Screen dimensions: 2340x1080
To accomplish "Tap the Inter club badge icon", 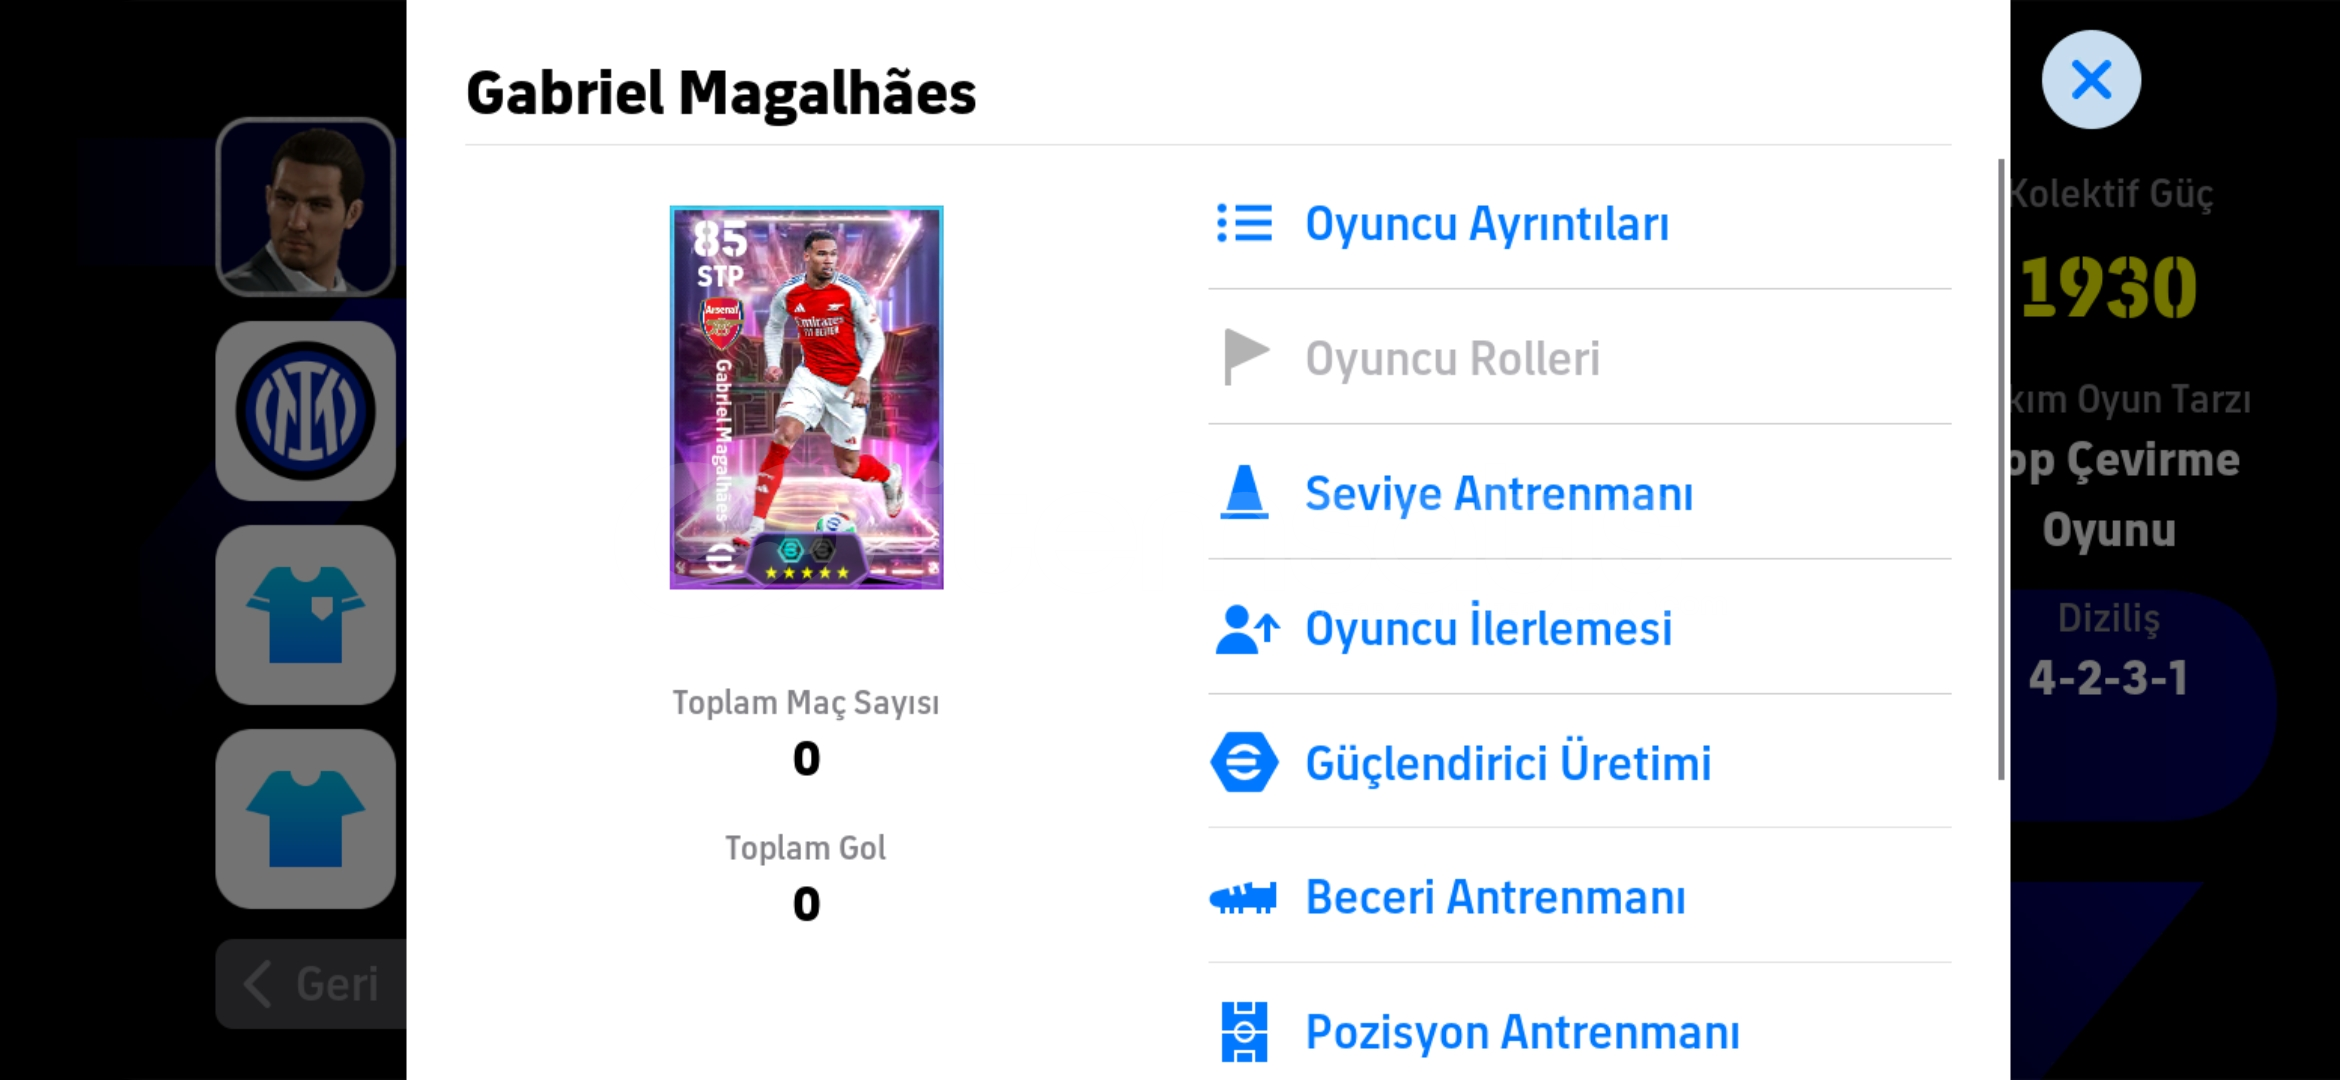I will point(306,411).
